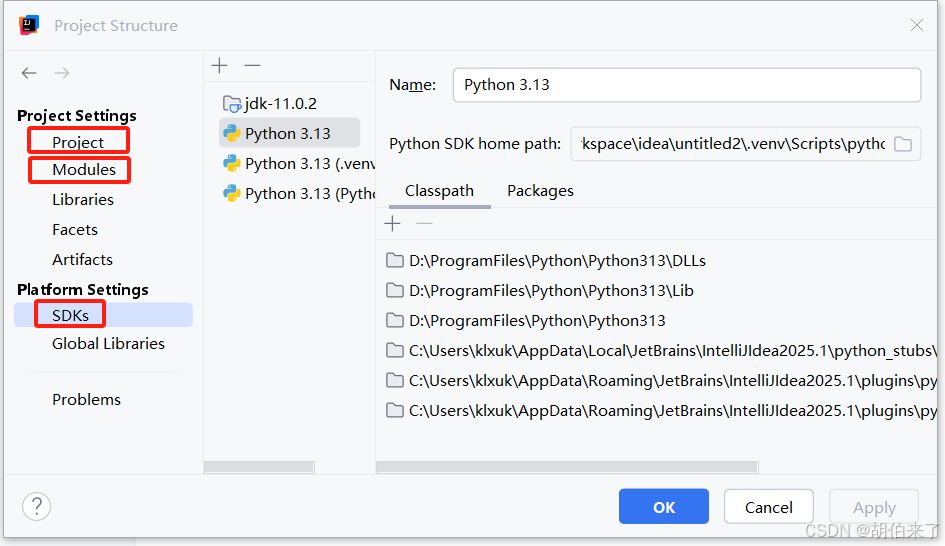The width and height of the screenshot is (945, 546).
Task: Click classpath list horizontal scrollbar
Action: pyautogui.click(x=567, y=468)
